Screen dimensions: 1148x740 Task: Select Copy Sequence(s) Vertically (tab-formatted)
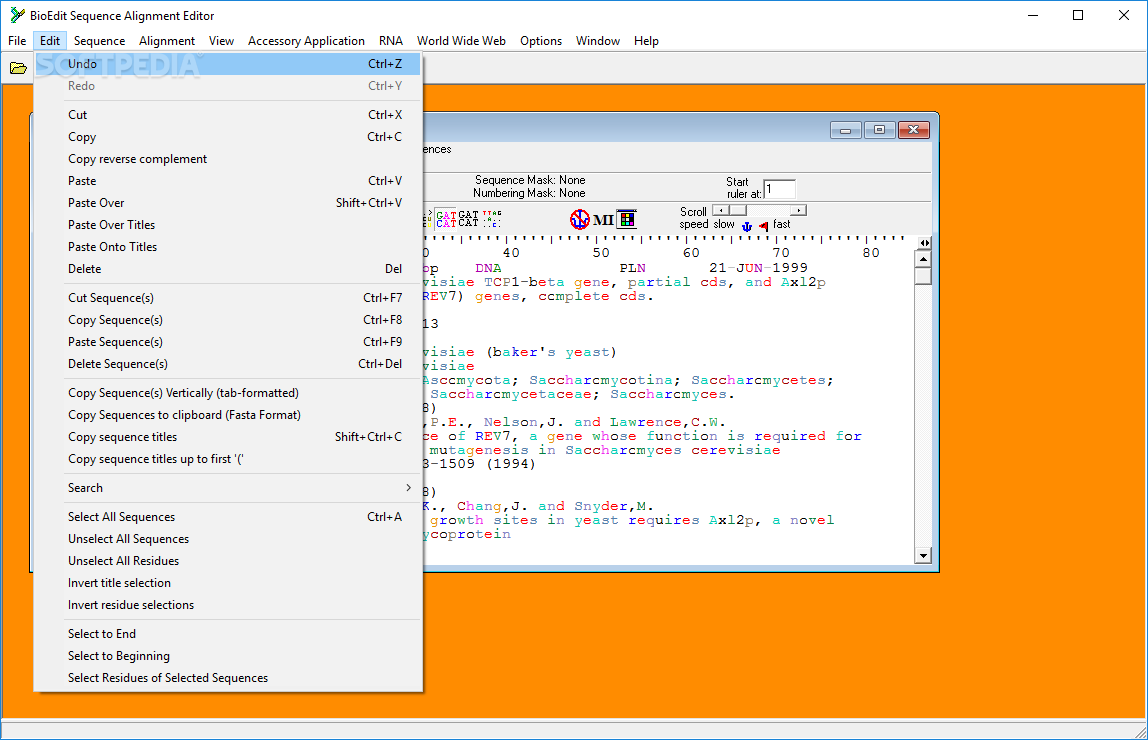click(x=228, y=393)
